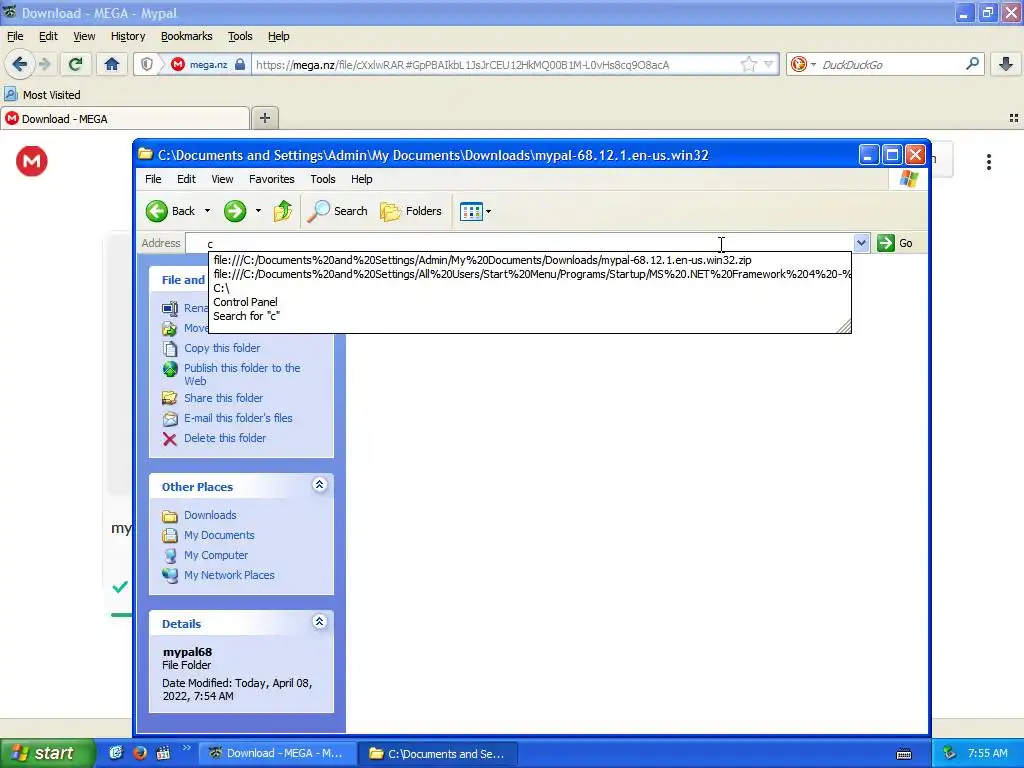The width and height of the screenshot is (1024, 768).
Task: Select the Startup MS .NET Framework path suggestion
Action: click(x=532, y=274)
